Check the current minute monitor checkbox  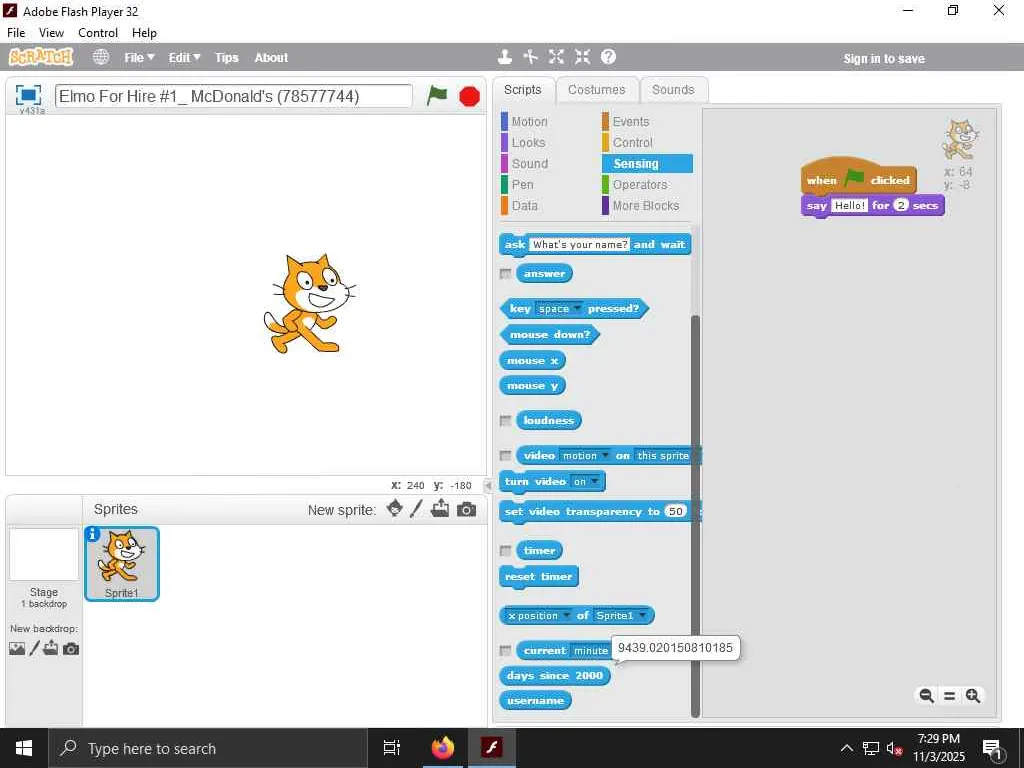[x=505, y=650]
